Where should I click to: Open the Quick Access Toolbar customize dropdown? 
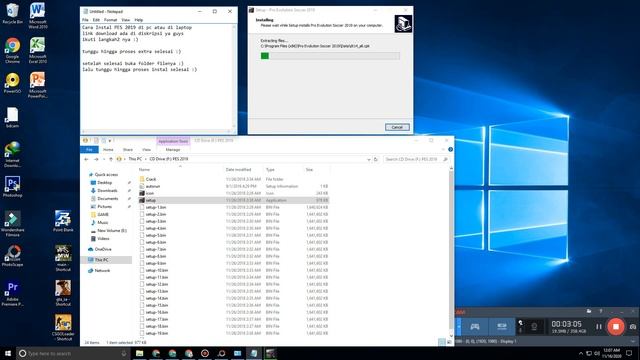click(x=110, y=141)
